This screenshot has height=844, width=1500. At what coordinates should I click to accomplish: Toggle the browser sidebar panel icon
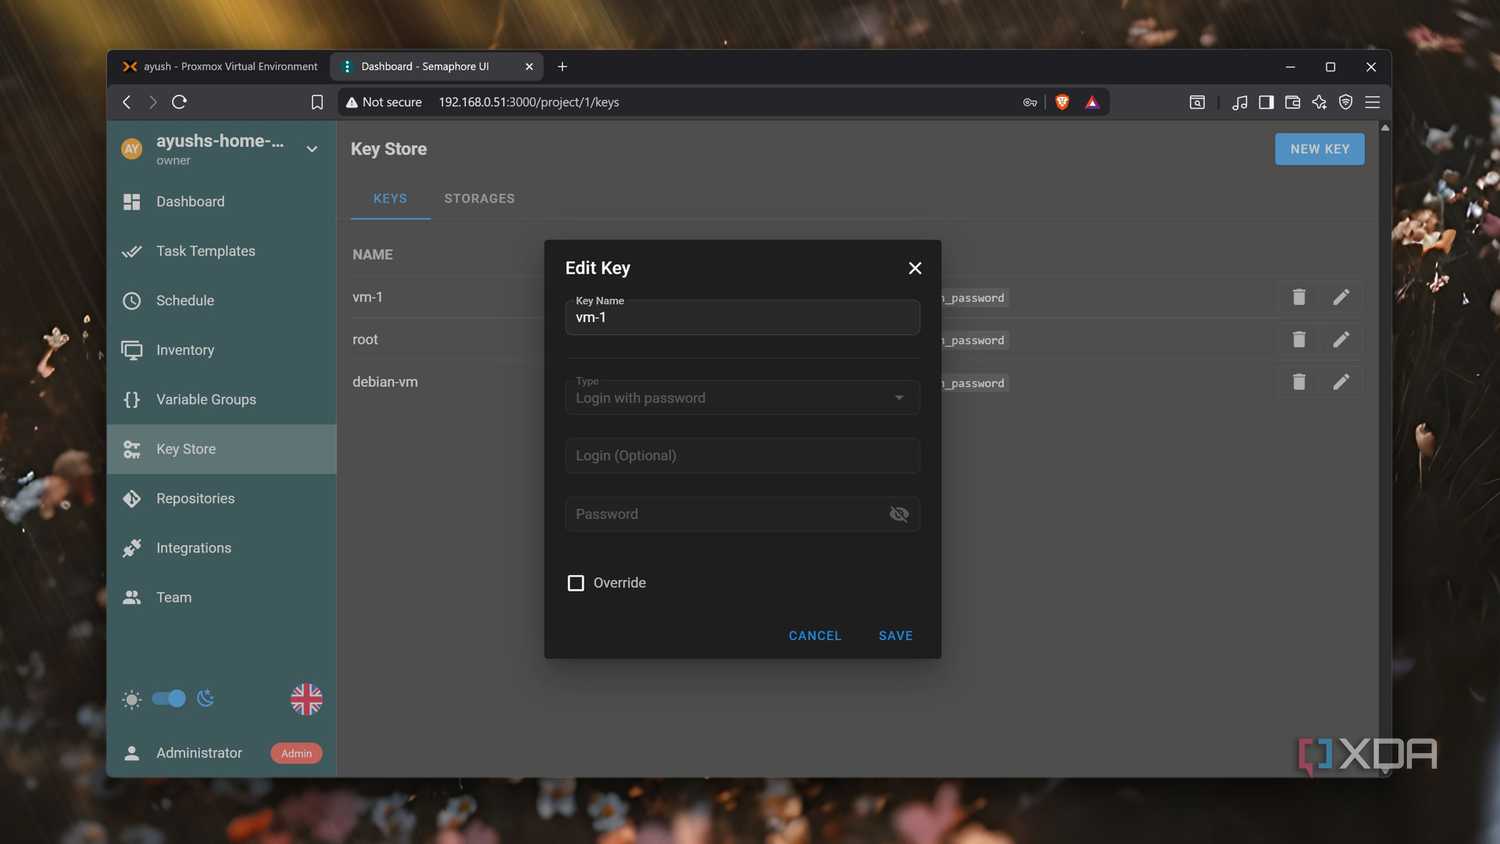tap(1266, 102)
